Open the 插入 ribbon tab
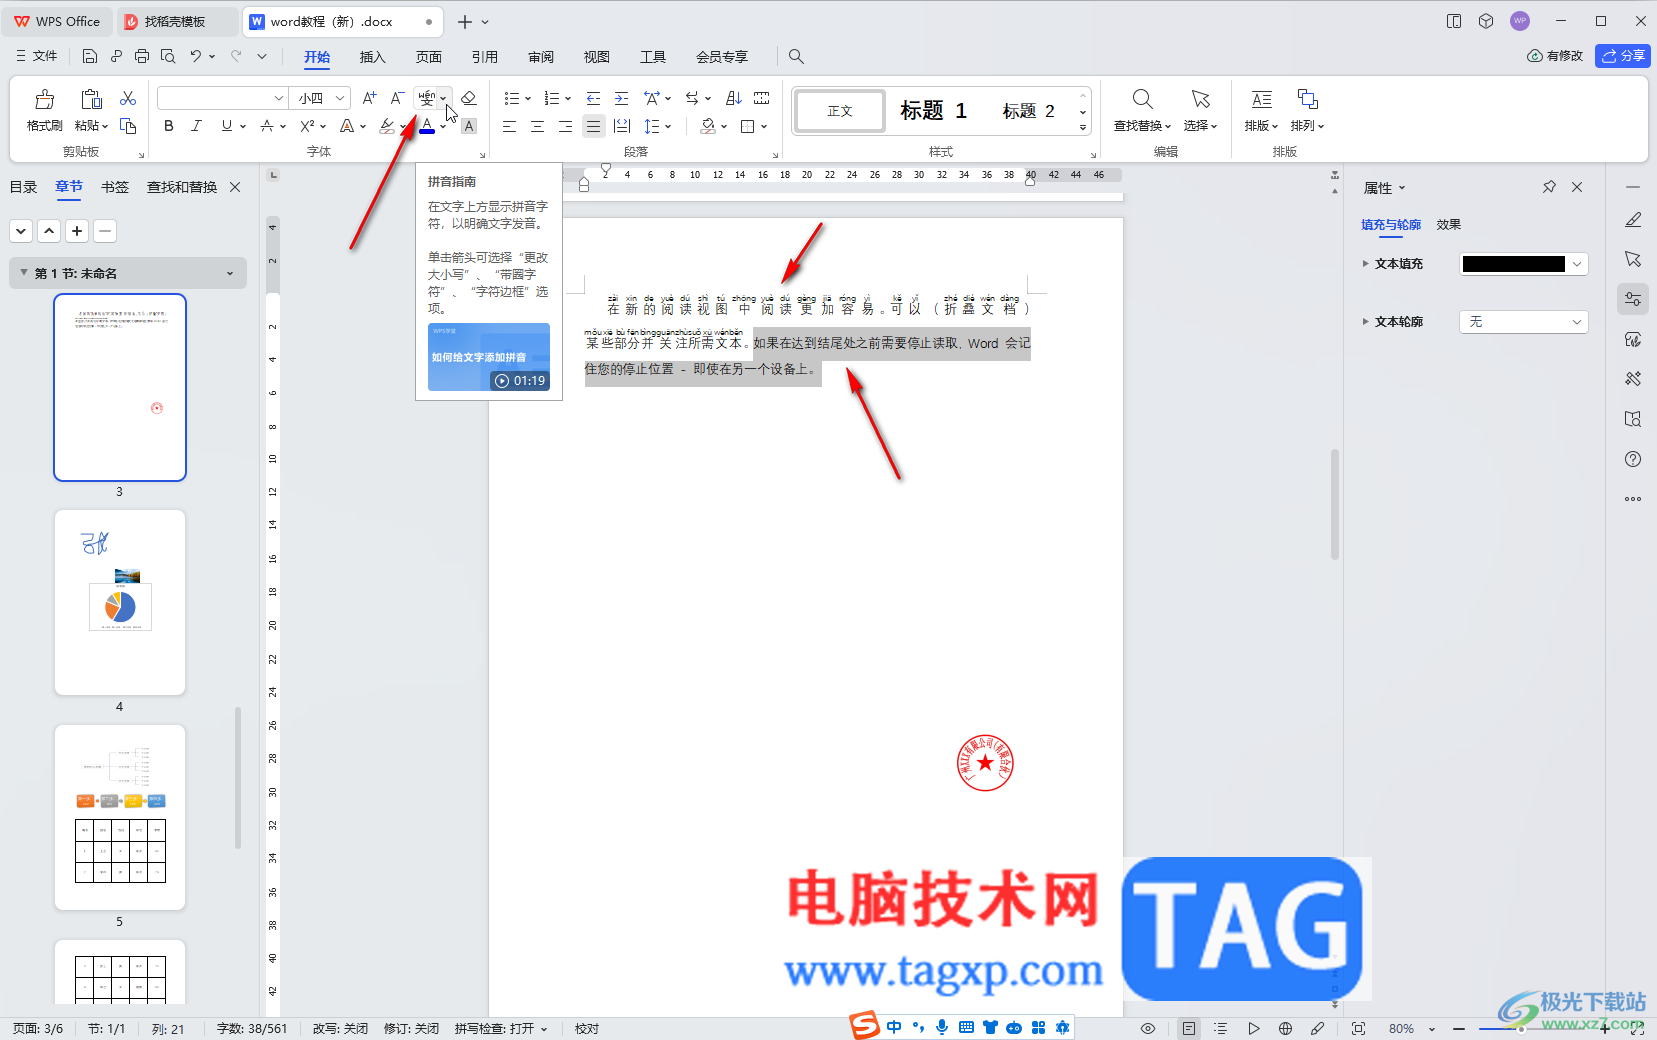The image size is (1657, 1040). [372, 57]
